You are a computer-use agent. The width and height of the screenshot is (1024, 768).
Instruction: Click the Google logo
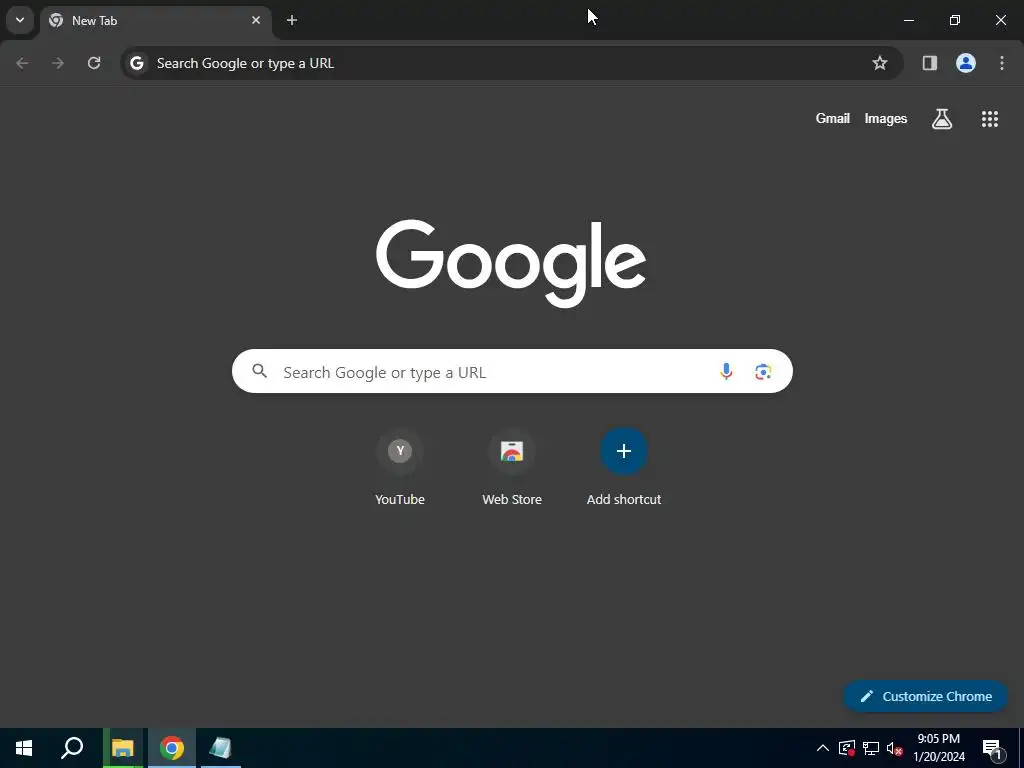pyautogui.click(x=511, y=263)
